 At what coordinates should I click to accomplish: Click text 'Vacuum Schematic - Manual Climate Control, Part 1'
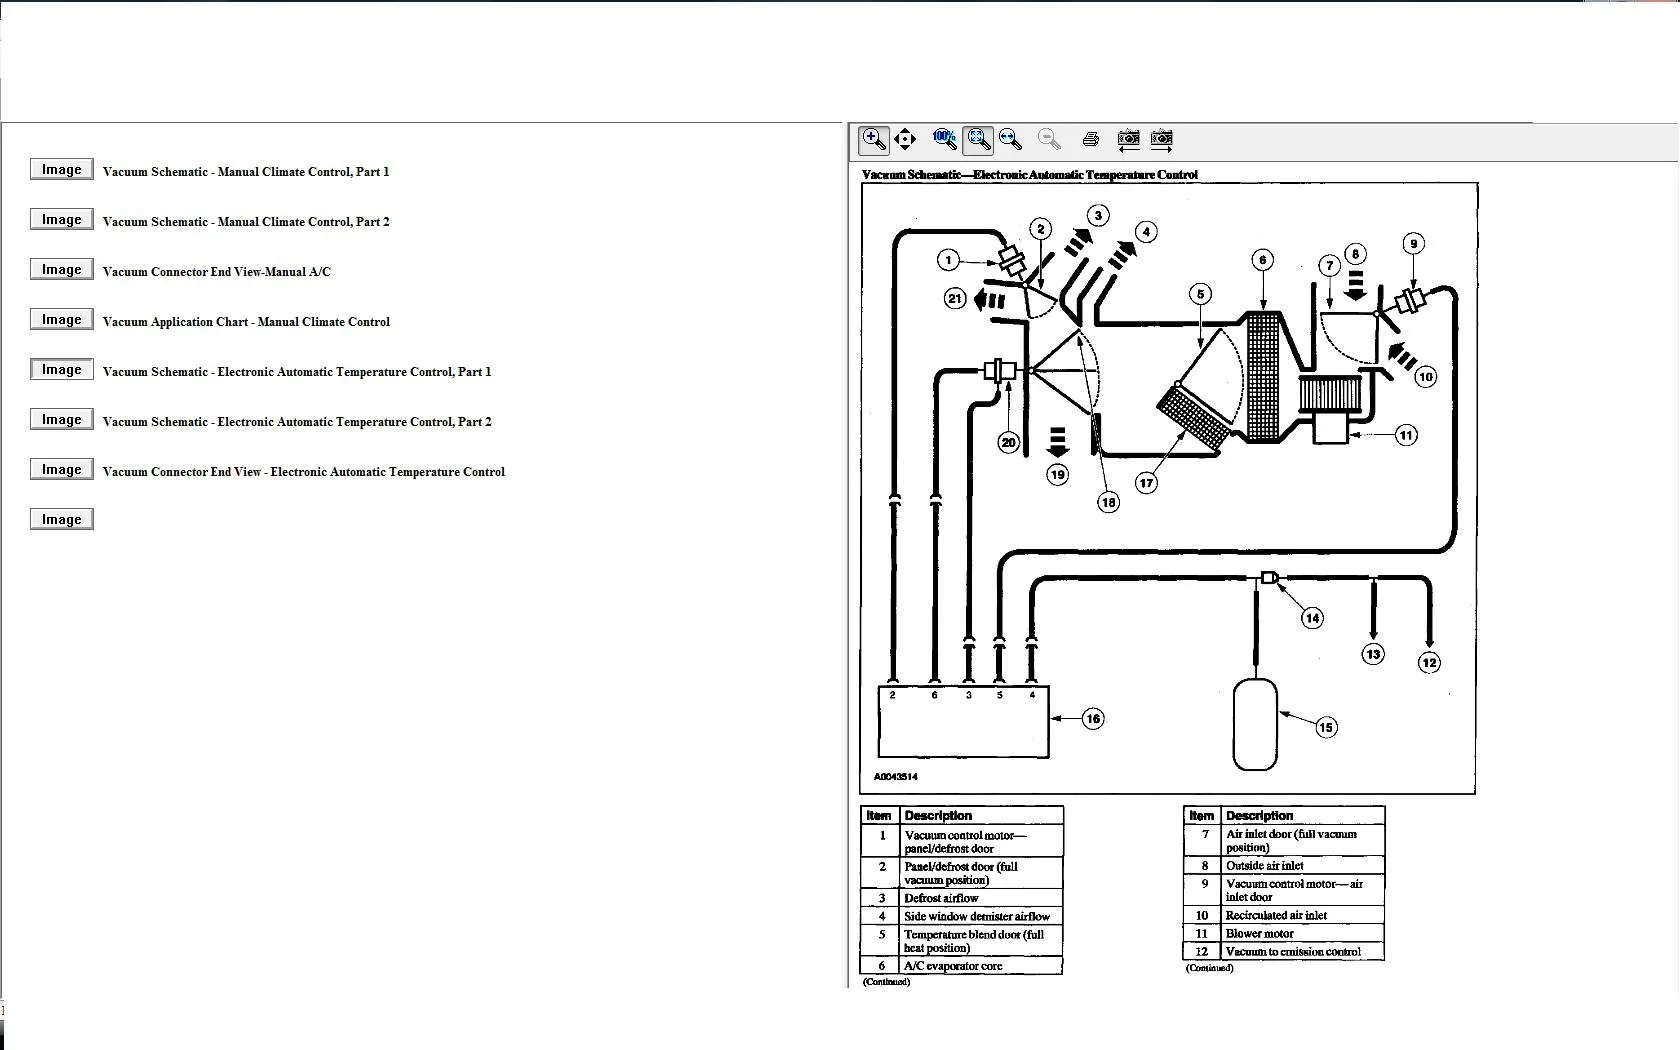coord(246,172)
